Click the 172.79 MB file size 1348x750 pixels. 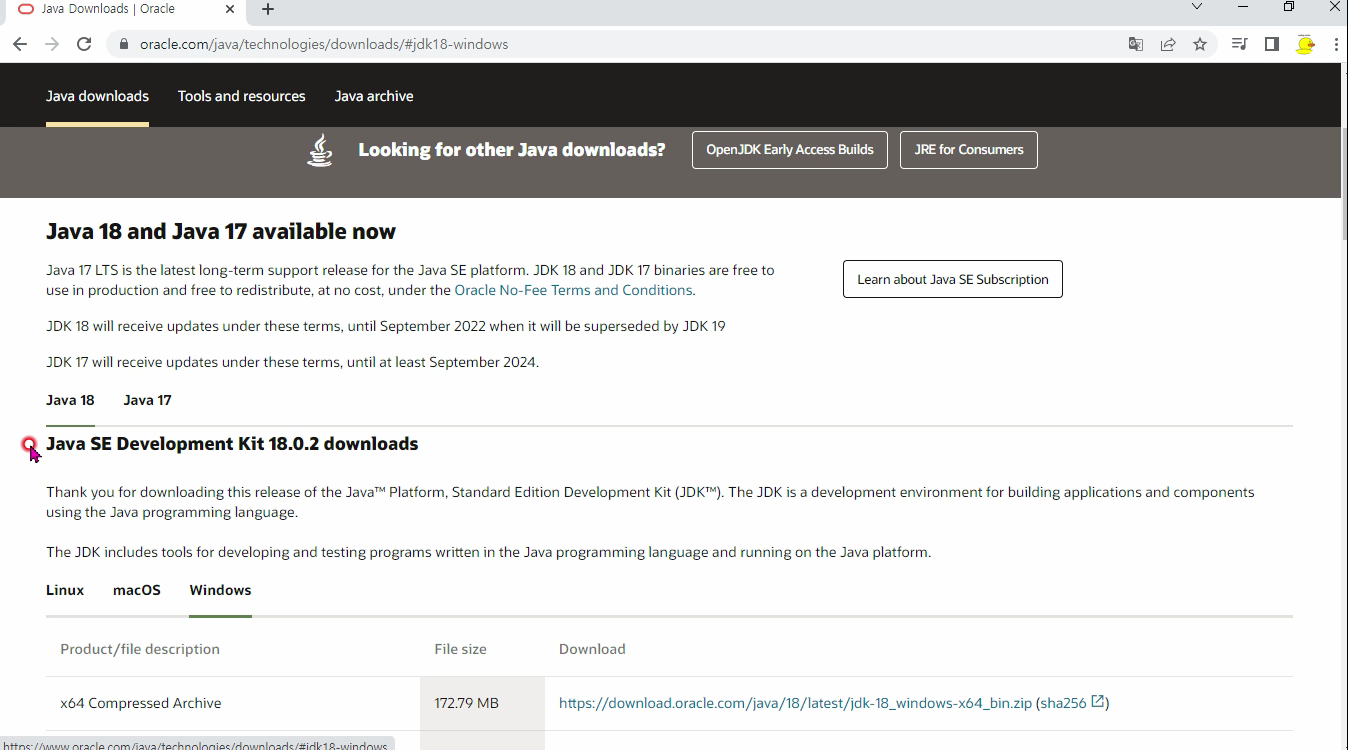pyautogui.click(x=466, y=703)
